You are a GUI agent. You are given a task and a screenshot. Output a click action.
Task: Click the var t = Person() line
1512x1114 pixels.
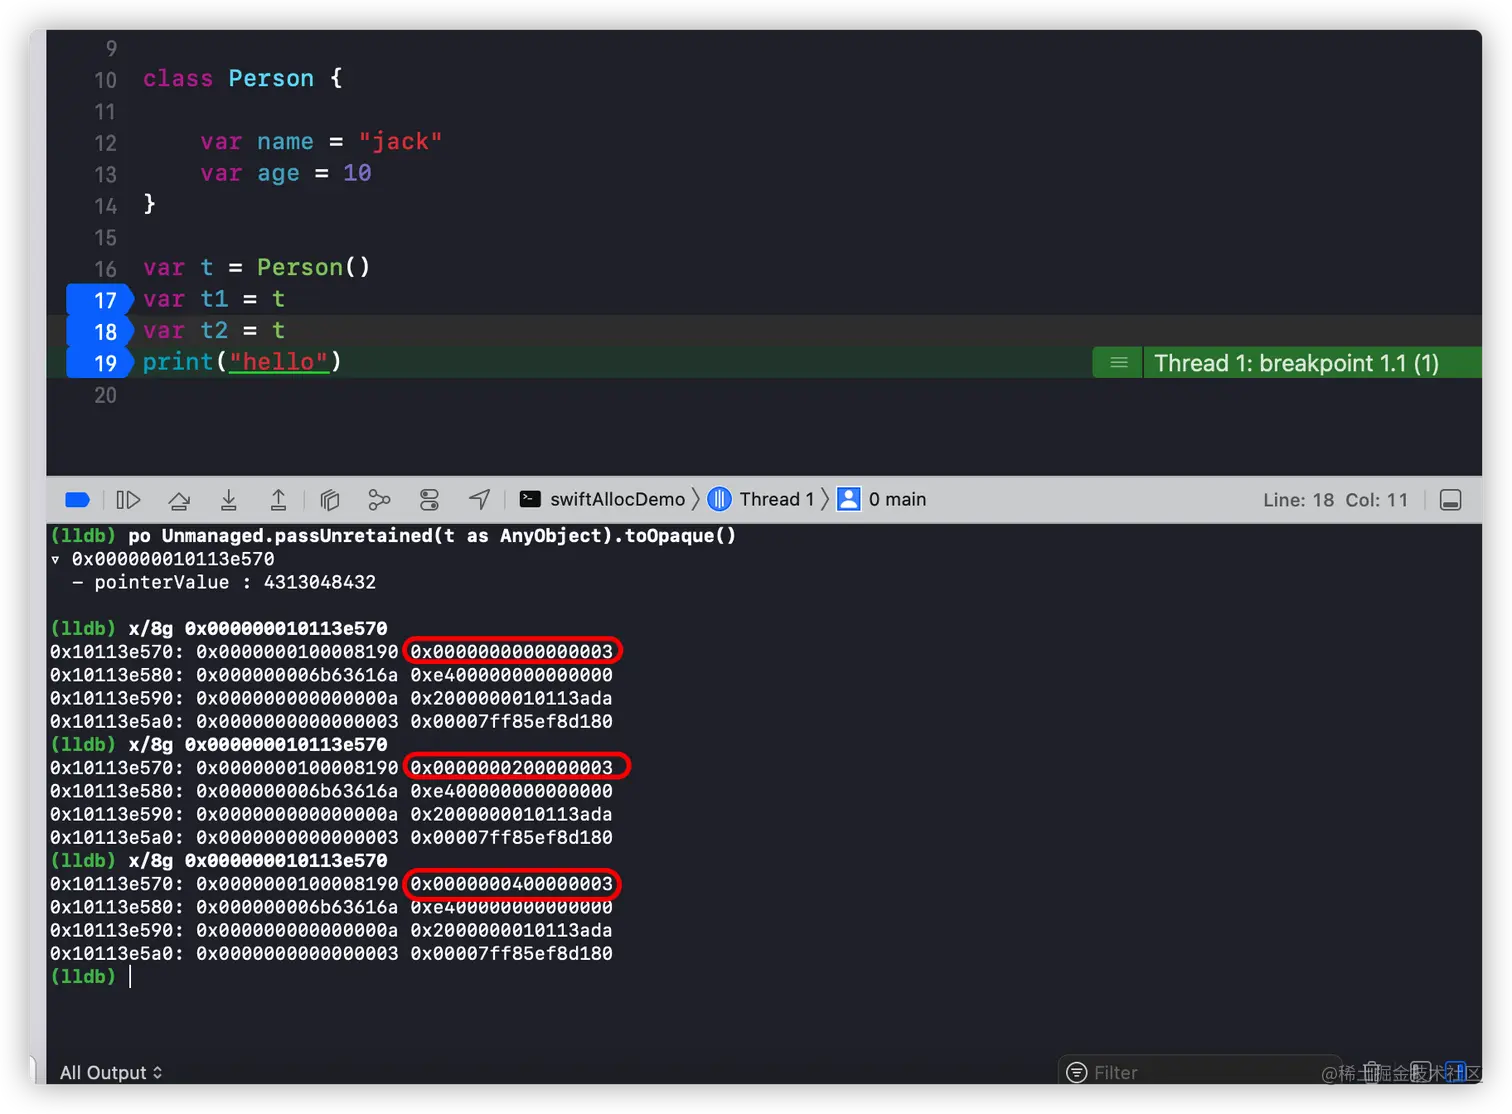256,268
